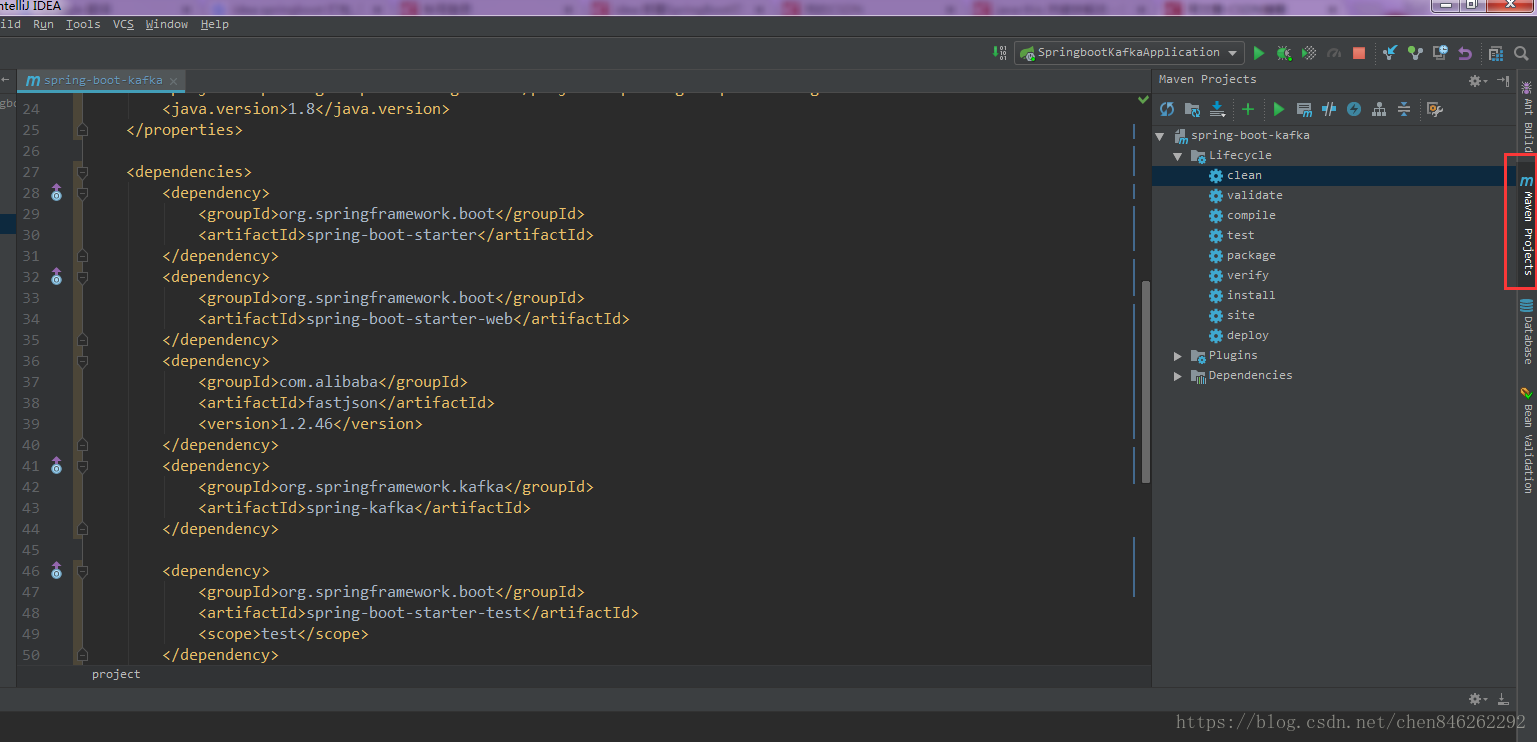Open the Bean Validation side tab
Viewport: 1537px width, 742px height.
point(1527,439)
